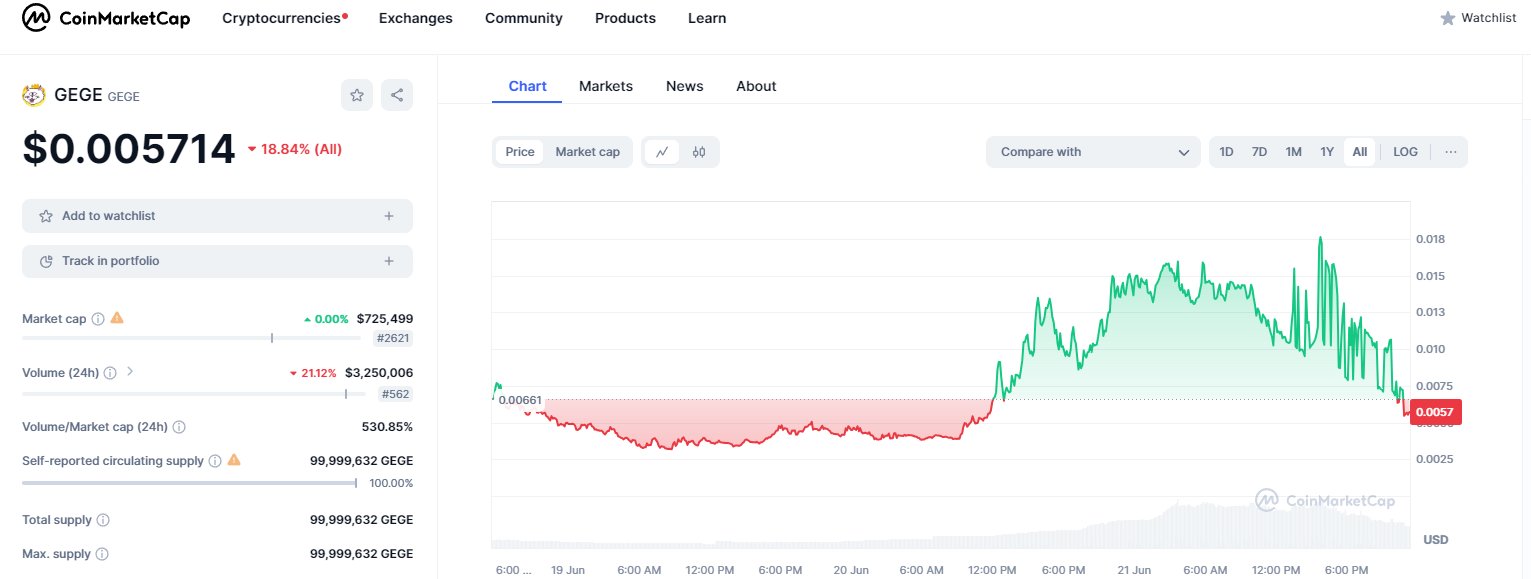Click Market cap warning triangle icon
The image size is (1531, 579).
[x=117, y=318]
